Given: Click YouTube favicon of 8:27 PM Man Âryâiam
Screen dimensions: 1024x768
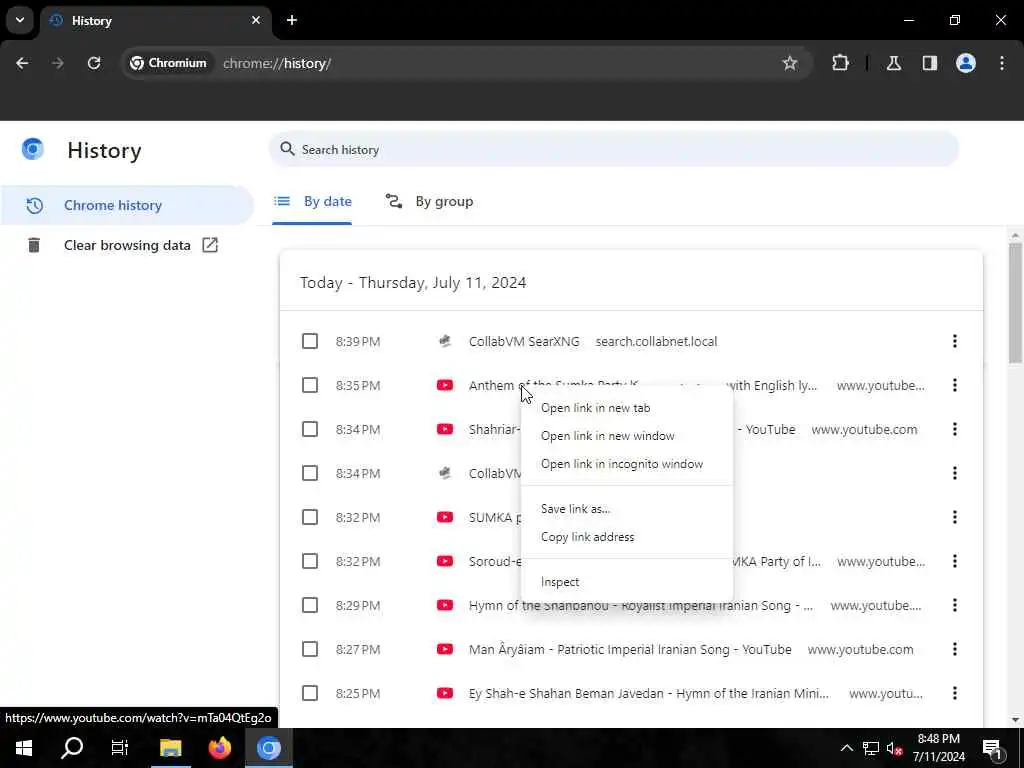Looking at the screenshot, I should coord(445,649).
